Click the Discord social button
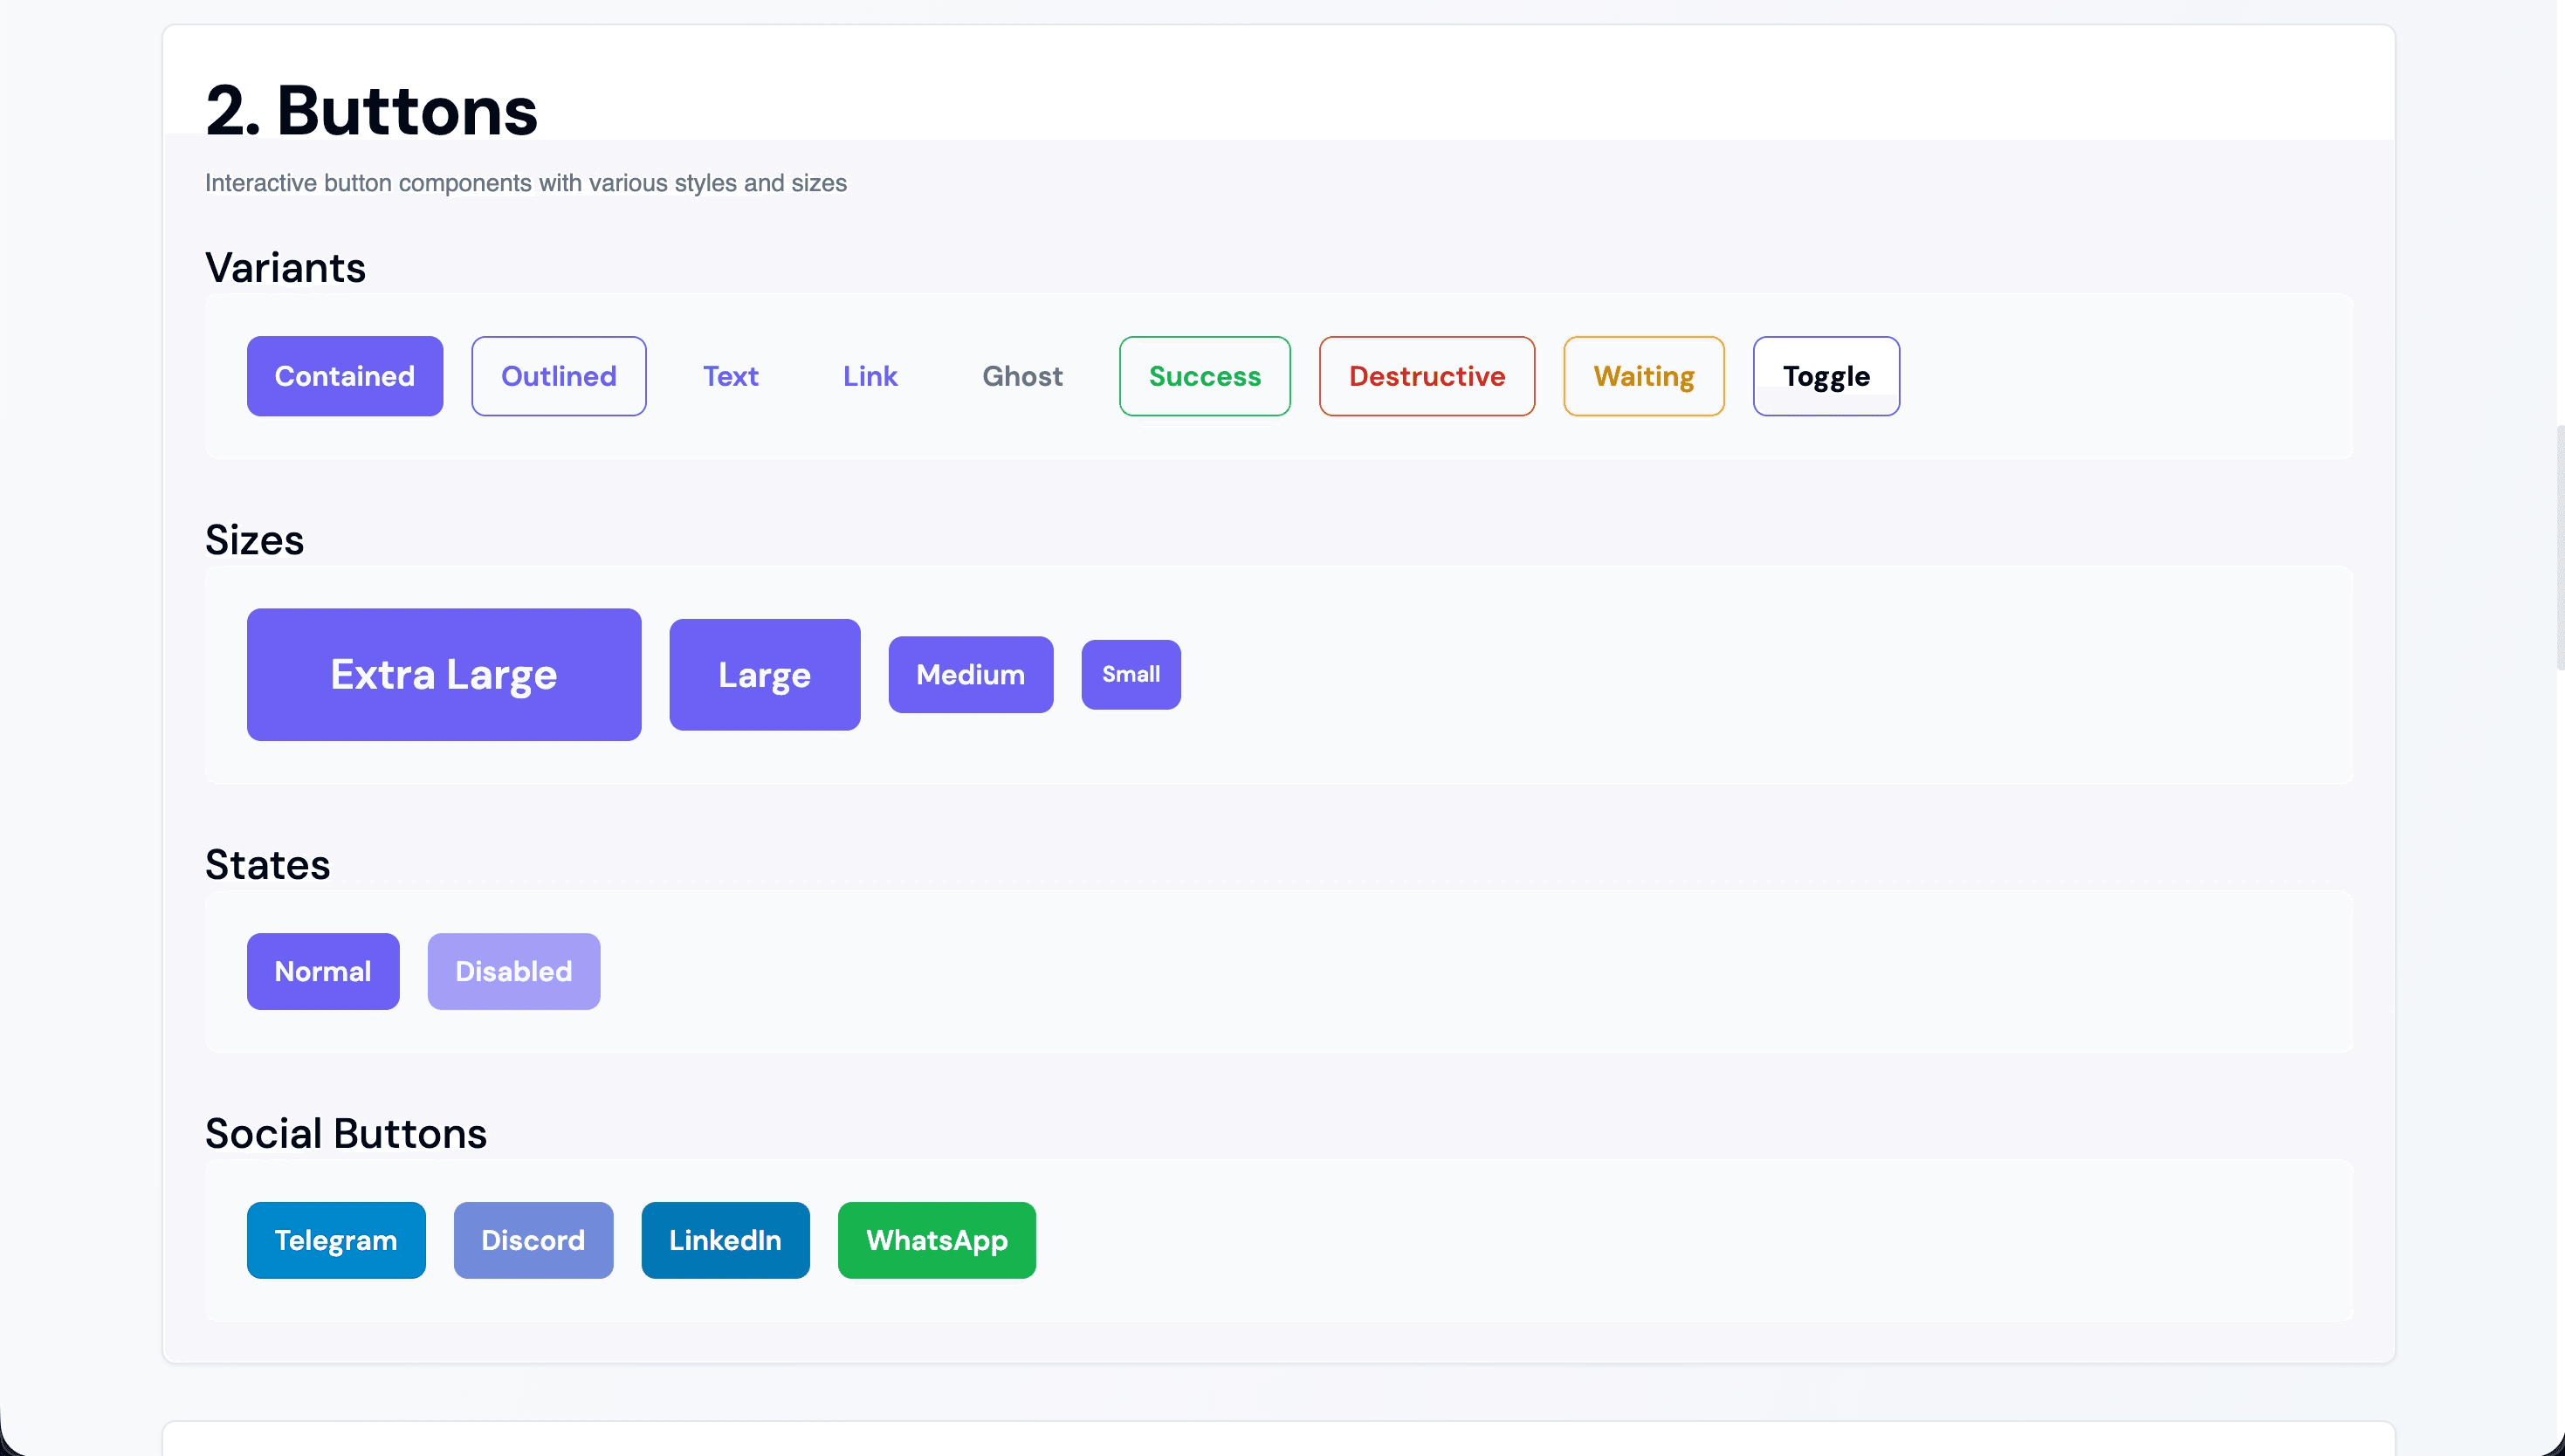Image resolution: width=2565 pixels, height=1456 pixels. [x=533, y=1240]
